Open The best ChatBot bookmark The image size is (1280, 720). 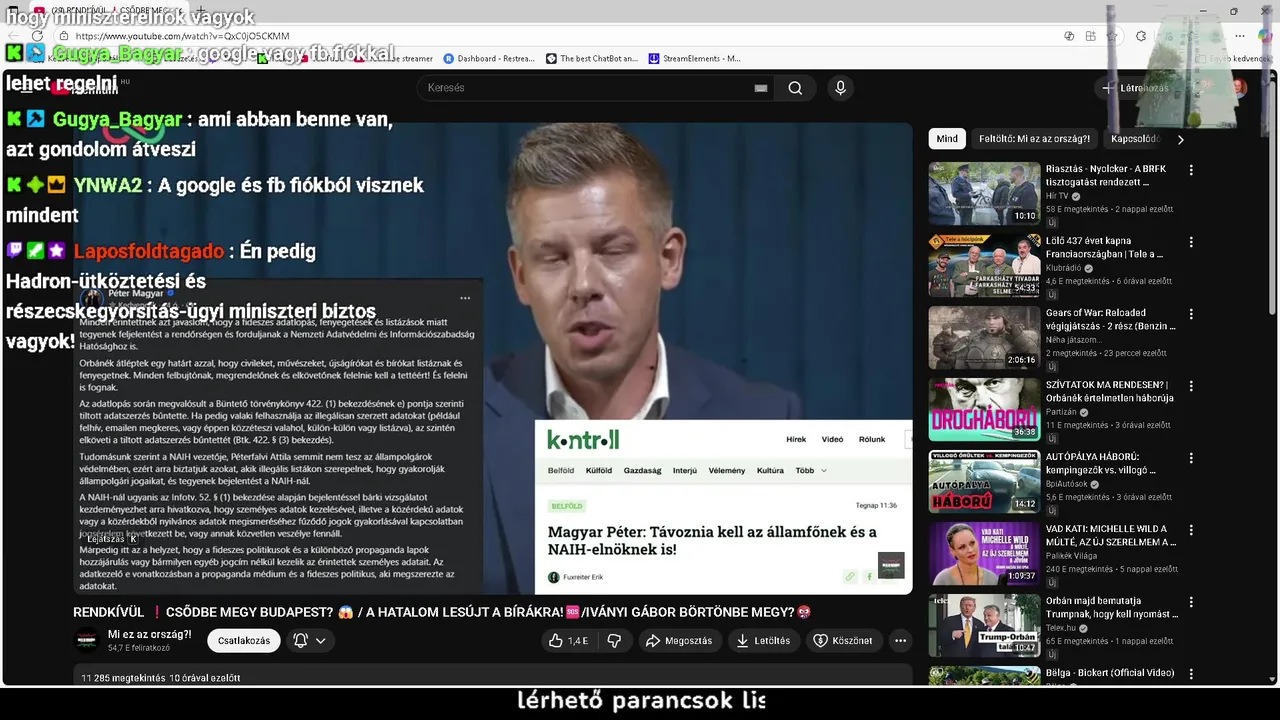tap(592, 59)
